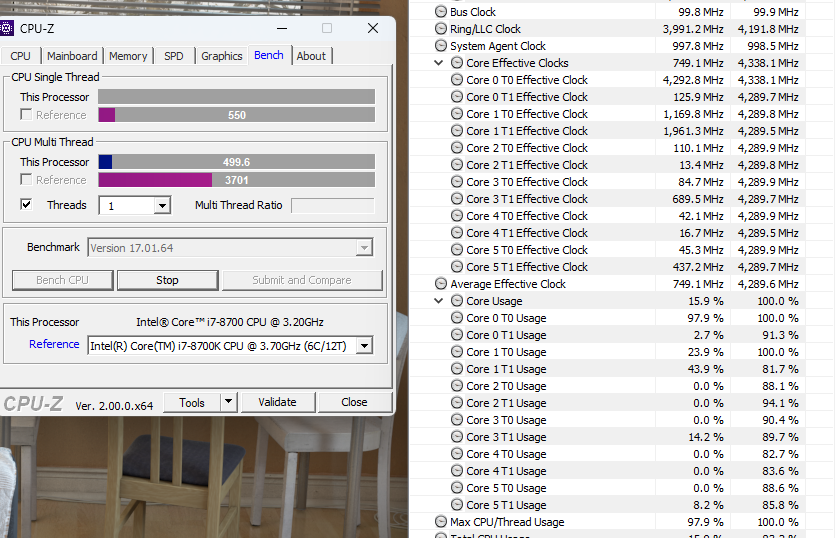Click the Core 0 T1 Effective Clock icon
The image size is (835, 538).
tap(456, 96)
